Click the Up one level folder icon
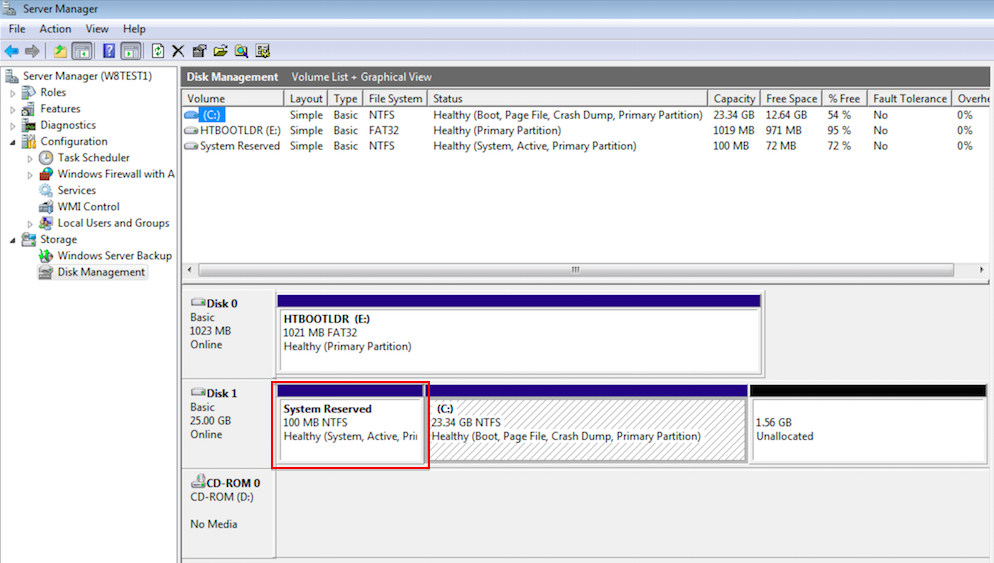 pos(60,51)
